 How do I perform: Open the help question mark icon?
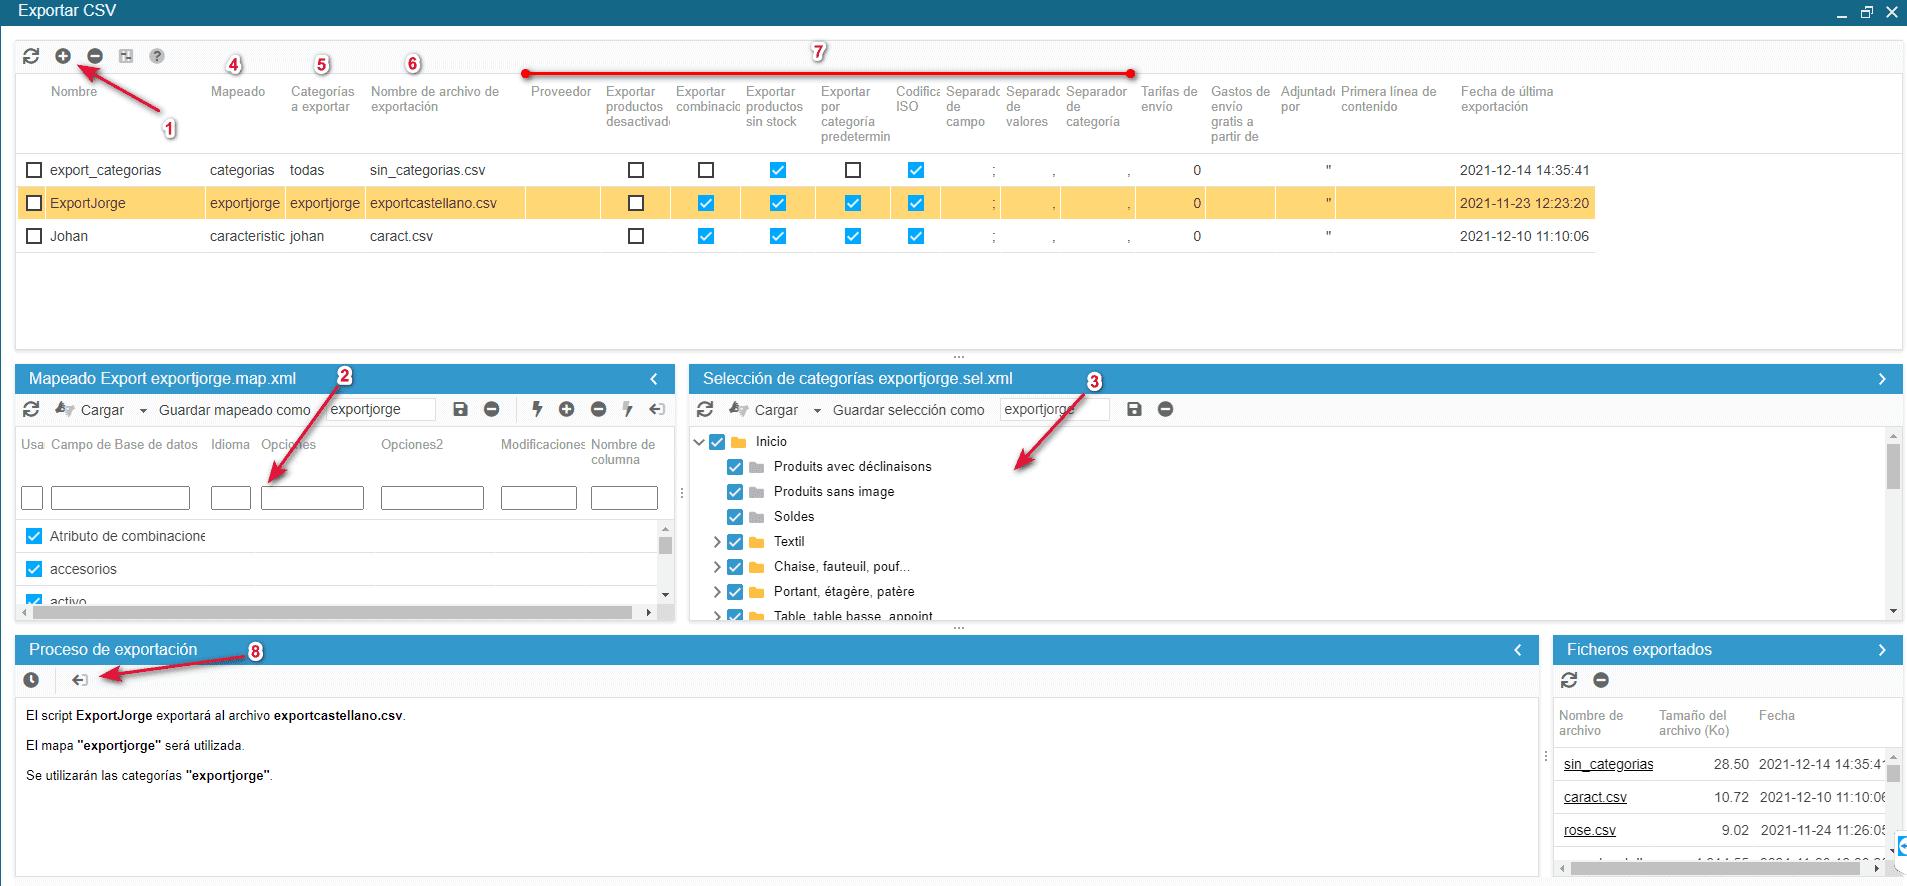(x=157, y=56)
